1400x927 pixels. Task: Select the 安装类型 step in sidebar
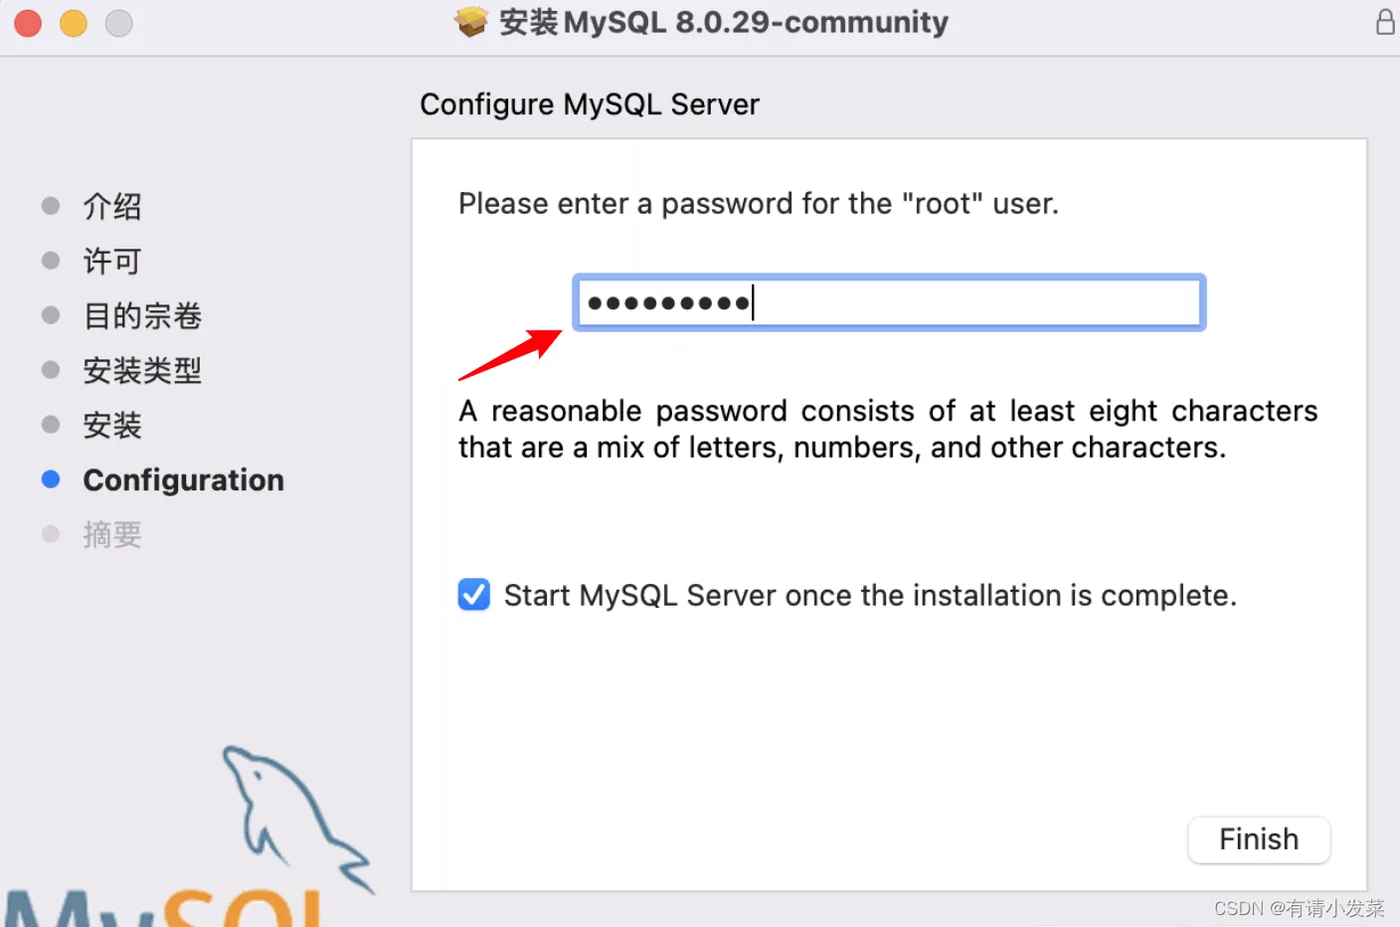coord(142,371)
